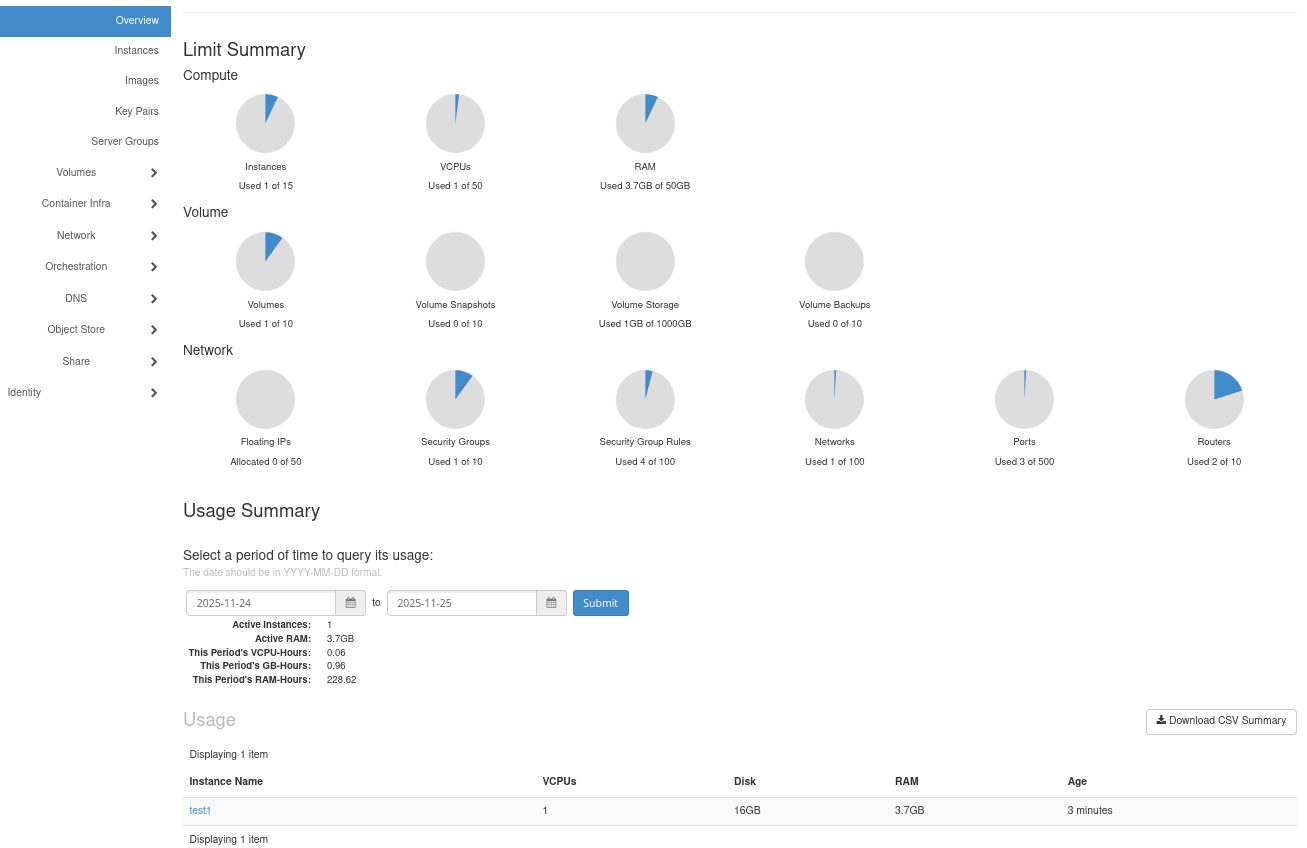Select Server Groups in sidebar

[x=125, y=142]
